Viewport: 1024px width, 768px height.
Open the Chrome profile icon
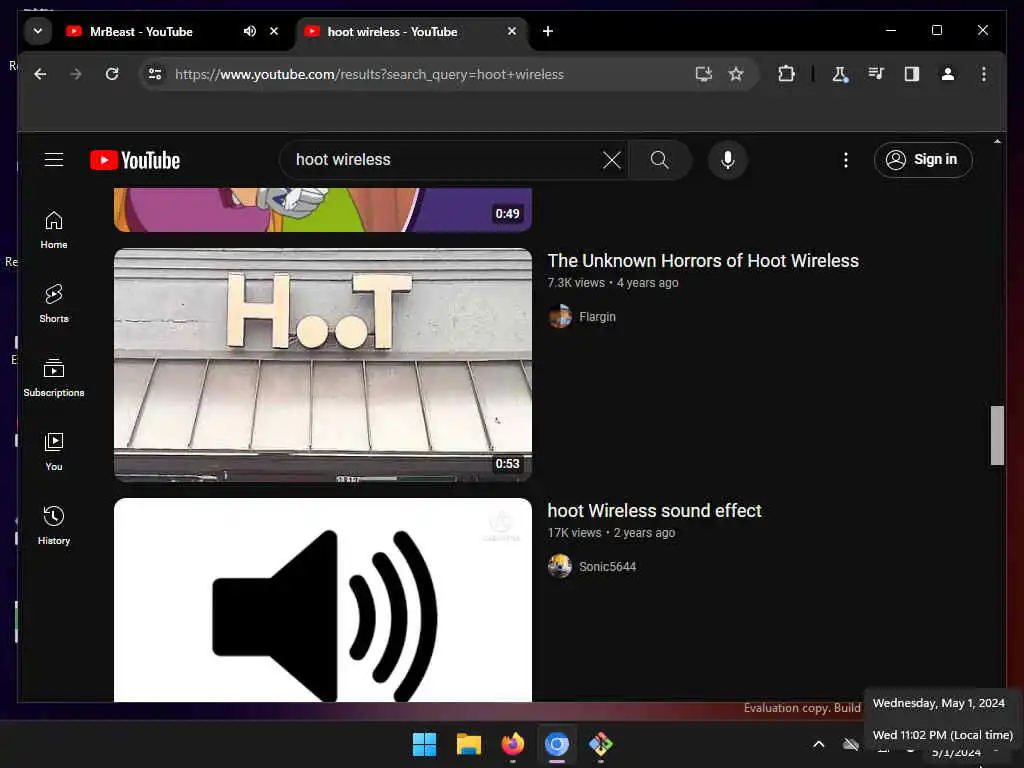[948, 74]
